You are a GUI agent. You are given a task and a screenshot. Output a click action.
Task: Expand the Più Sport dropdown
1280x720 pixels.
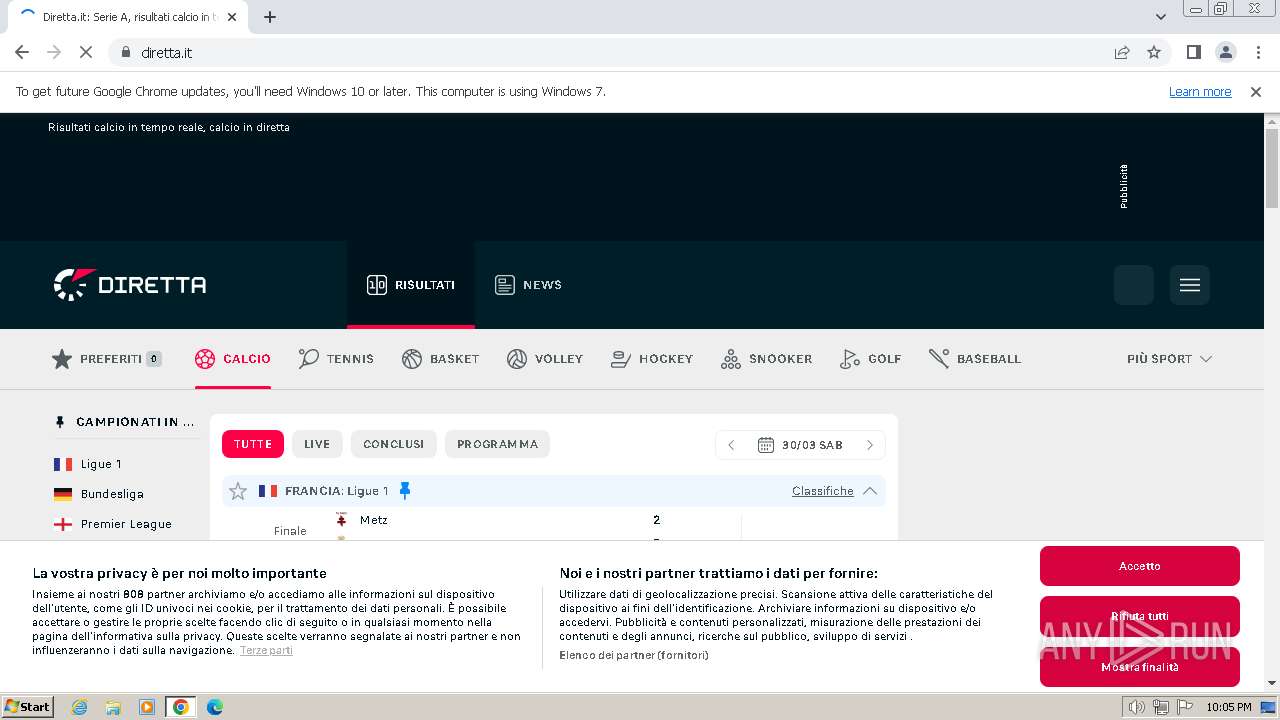tap(1169, 359)
